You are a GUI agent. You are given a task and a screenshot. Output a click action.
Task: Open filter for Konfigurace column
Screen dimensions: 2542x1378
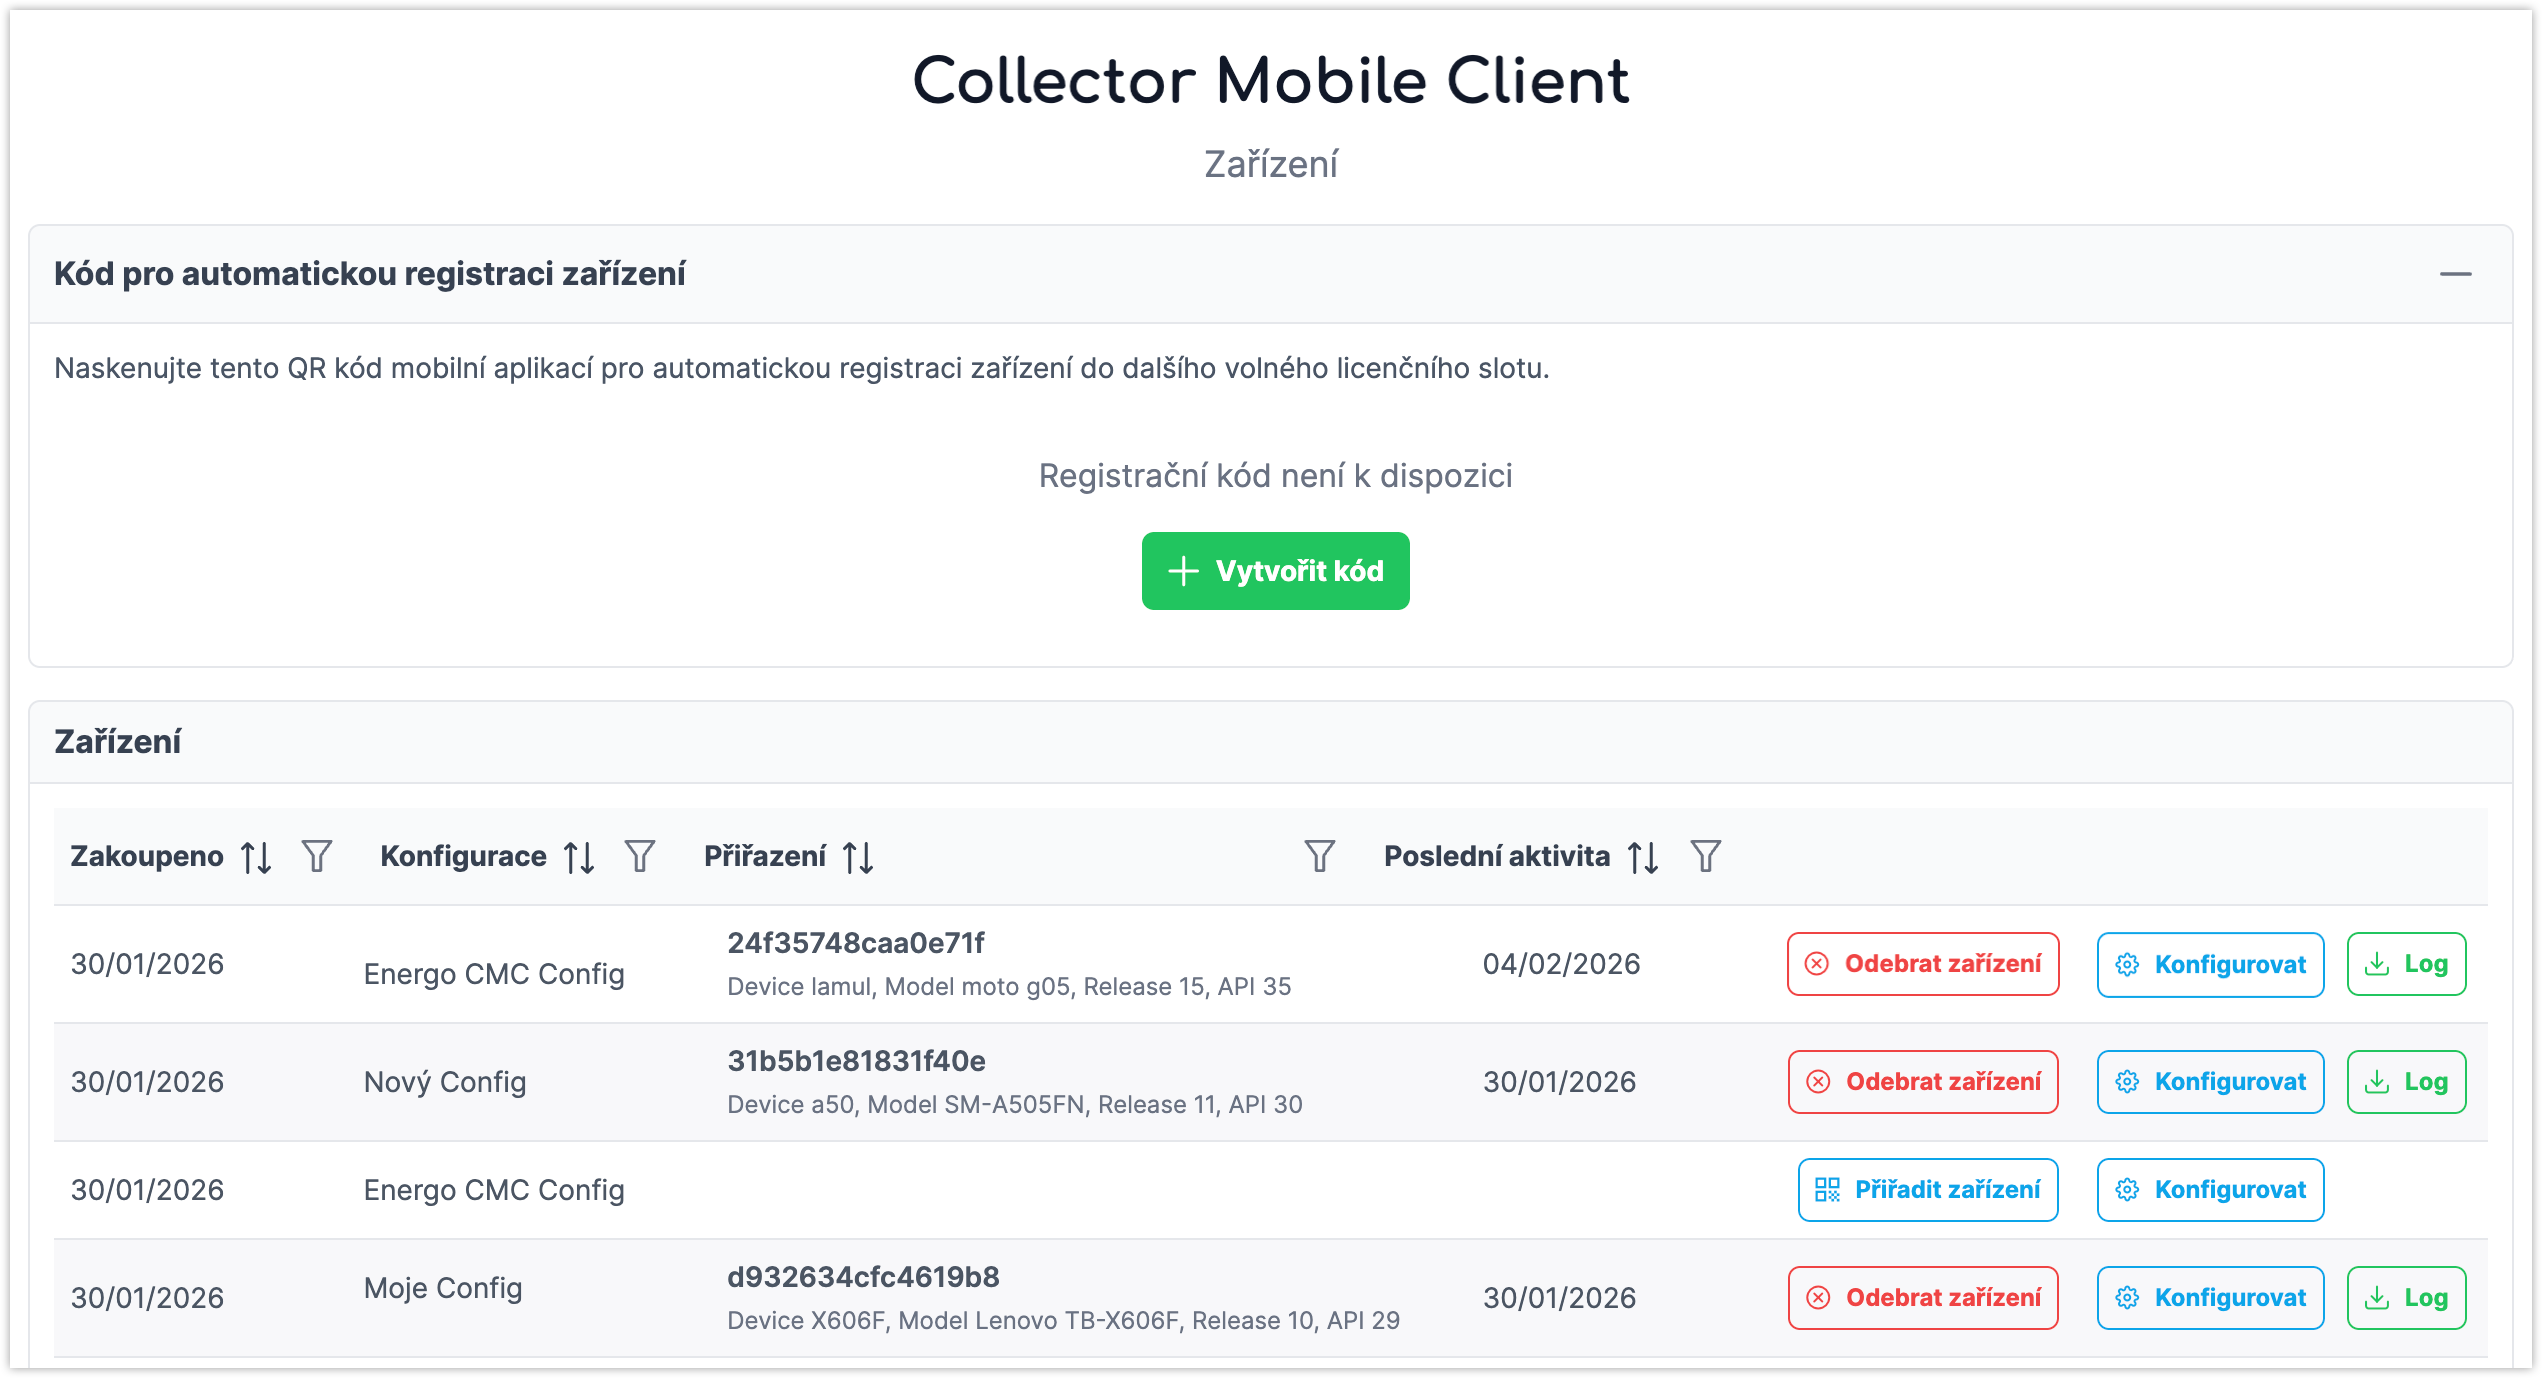[640, 856]
